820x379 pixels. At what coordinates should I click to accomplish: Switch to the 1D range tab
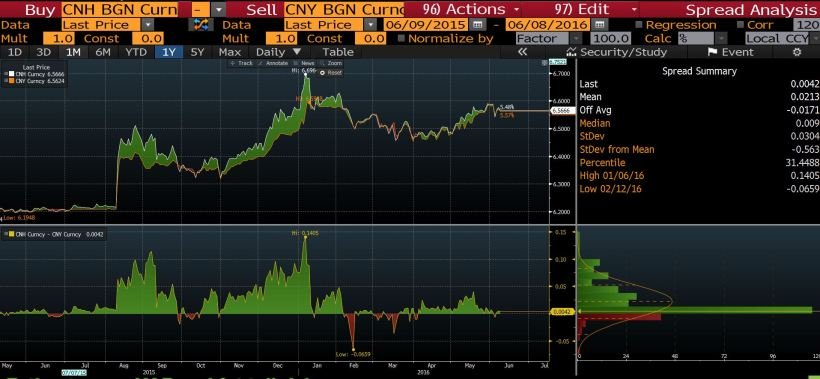click(16, 52)
